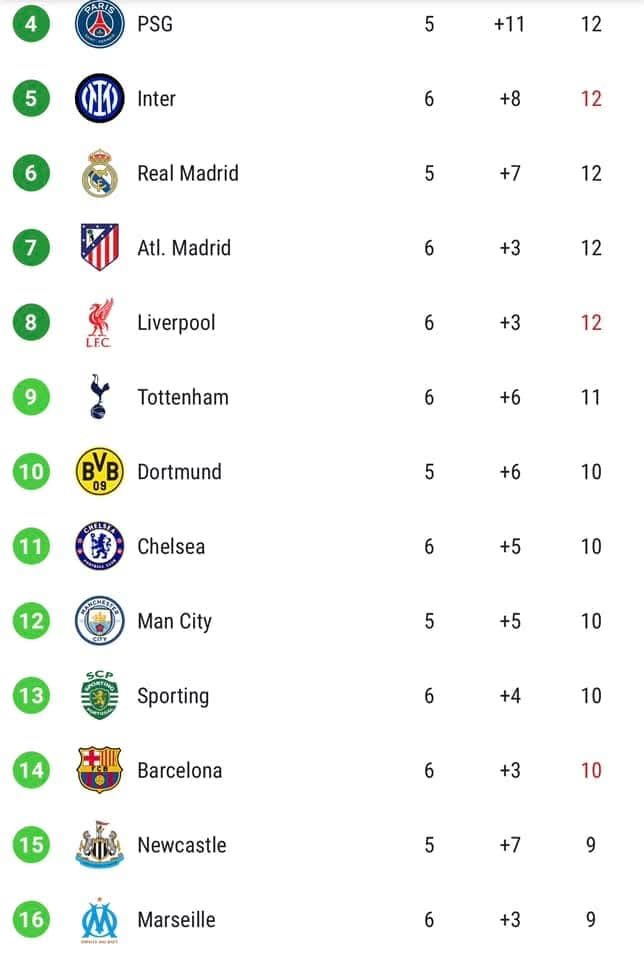Click Inter's red 12 points value
This screenshot has height=960, width=644.
point(591,98)
